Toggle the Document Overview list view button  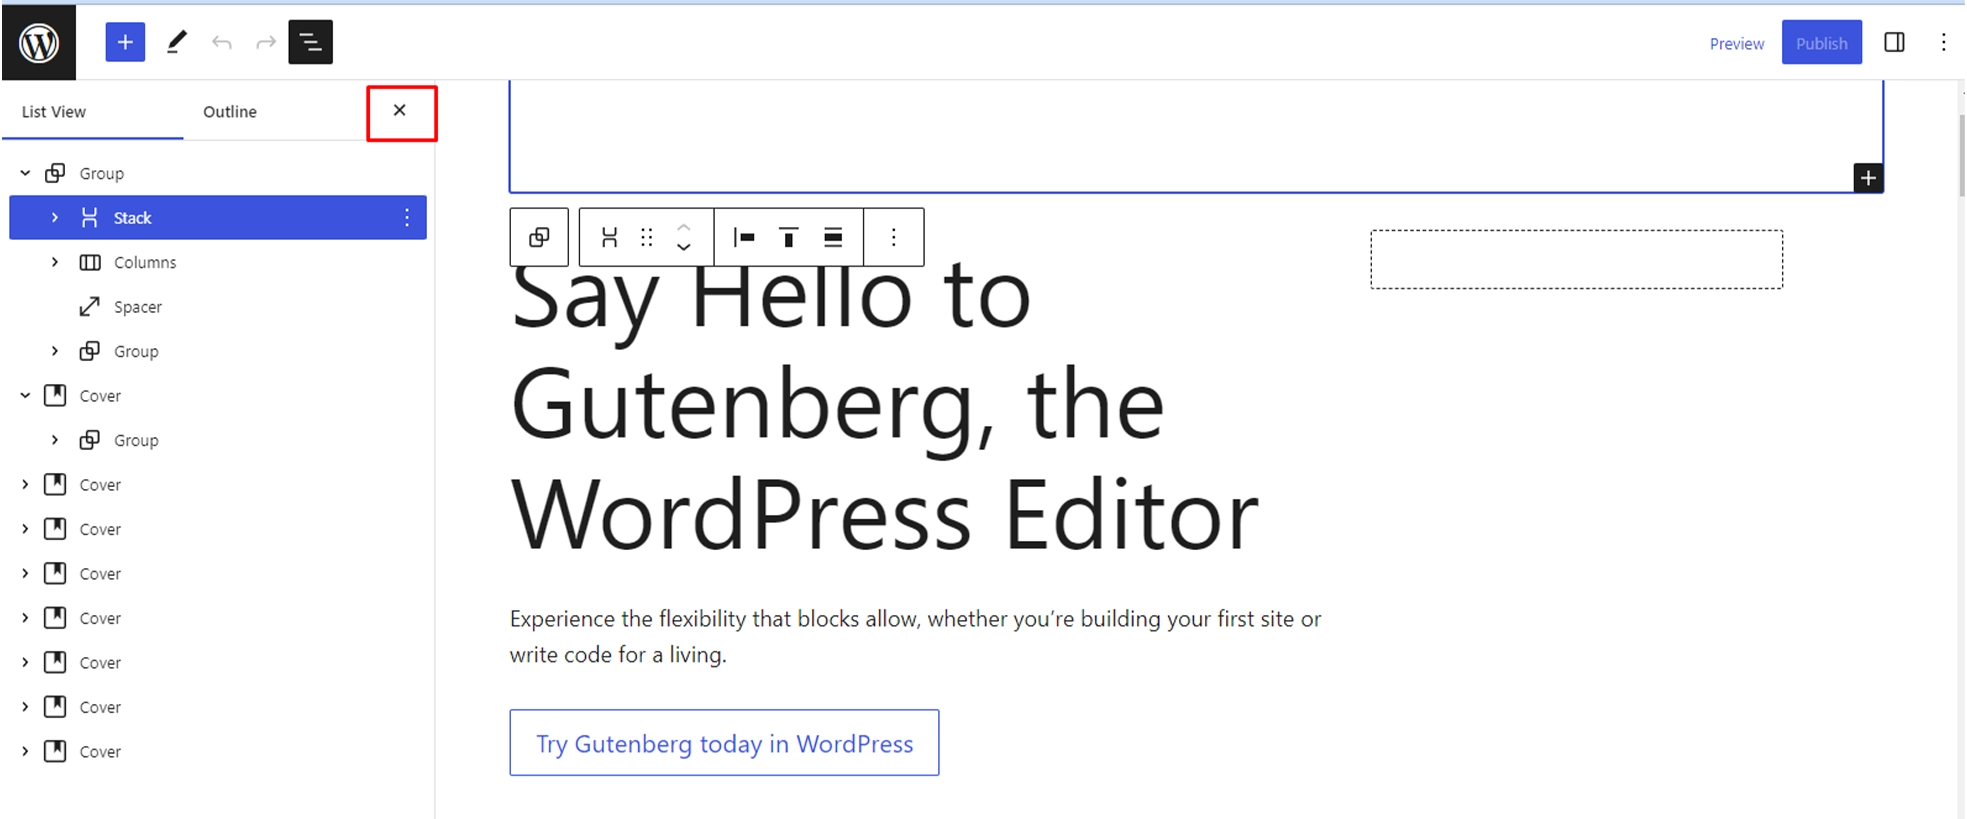(x=310, y=42)
